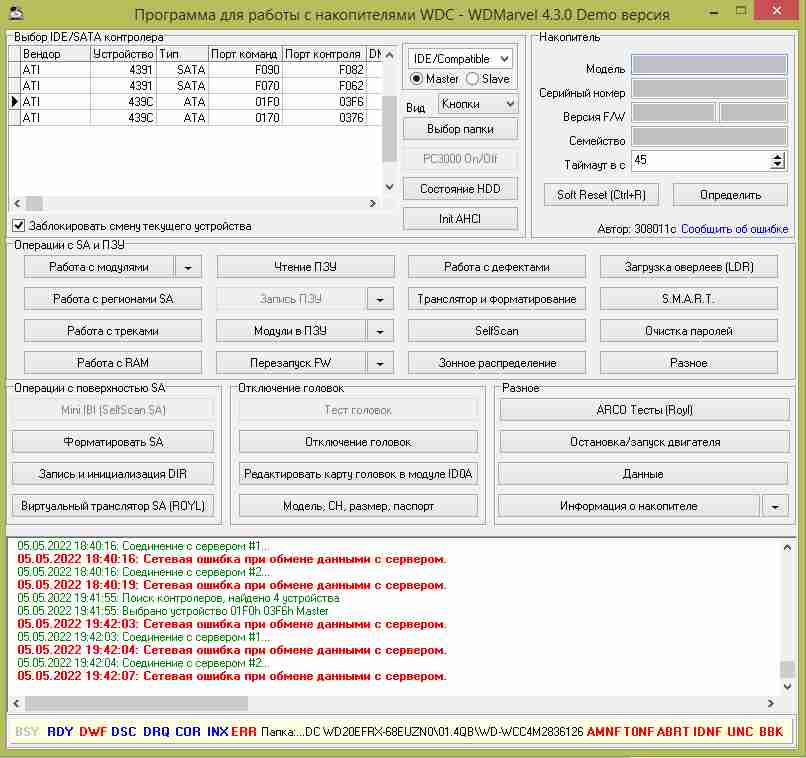The width and height of the screenshot is (806, 758).
Task: Click the Выбор папки button
Action: pyautogui.click(x=460, y=129)
